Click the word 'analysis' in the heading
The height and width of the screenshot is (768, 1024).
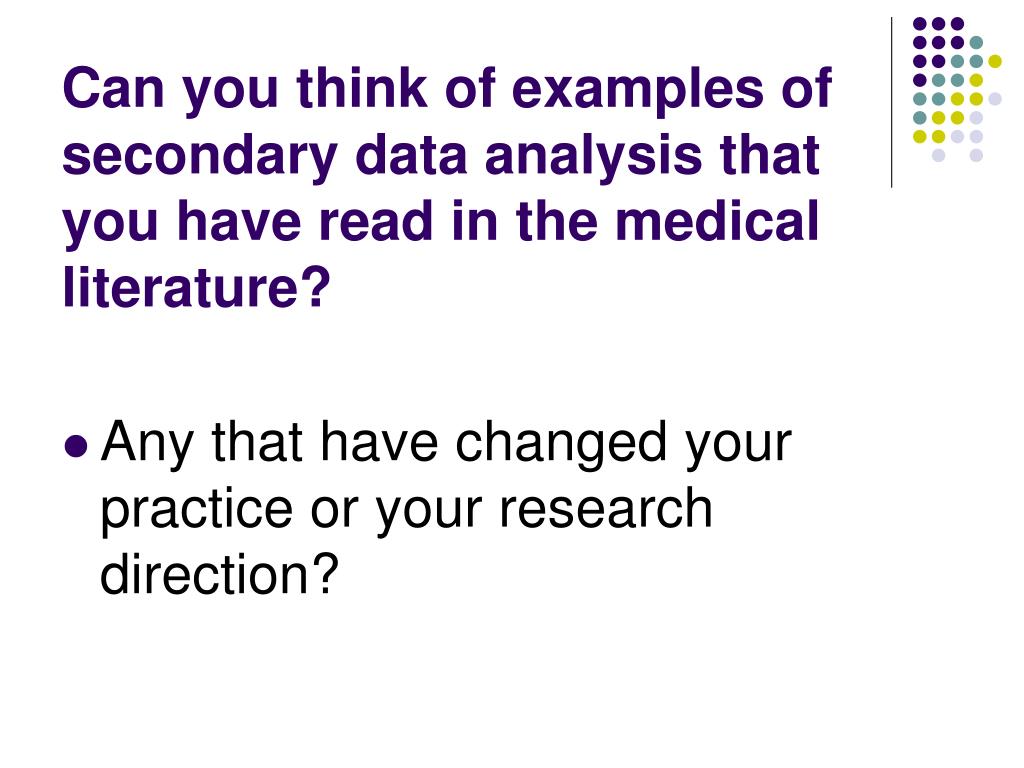[594, 158]
